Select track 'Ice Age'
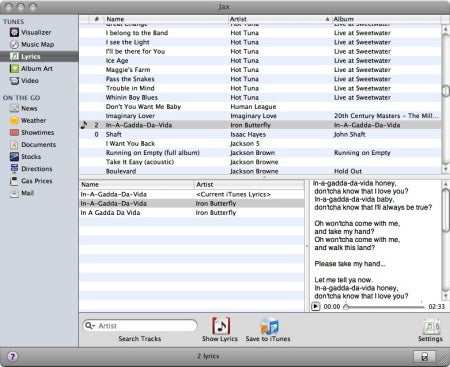450x367 pixels. click(260, 60)
